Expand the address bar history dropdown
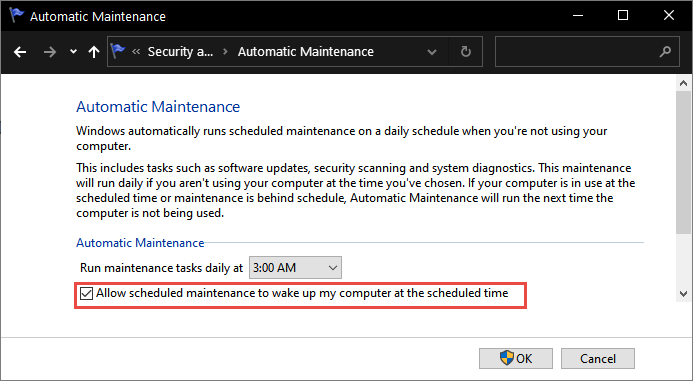The height and width of the screenshot is (381, 693). click(x=432, y=52)
